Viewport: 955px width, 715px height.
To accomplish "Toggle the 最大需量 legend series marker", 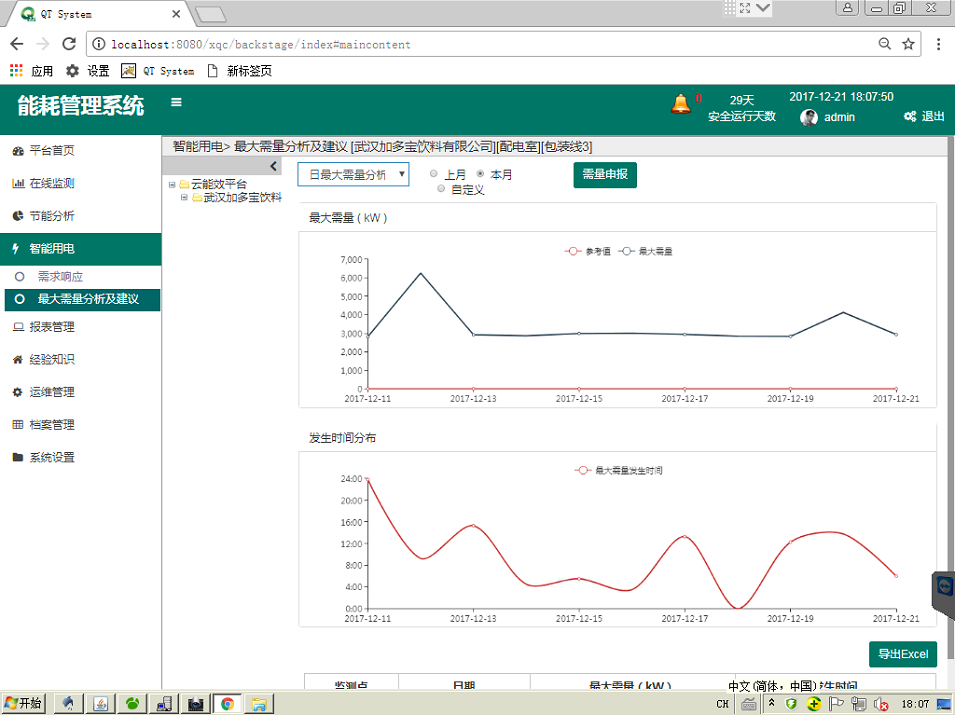I will (627, 251).
